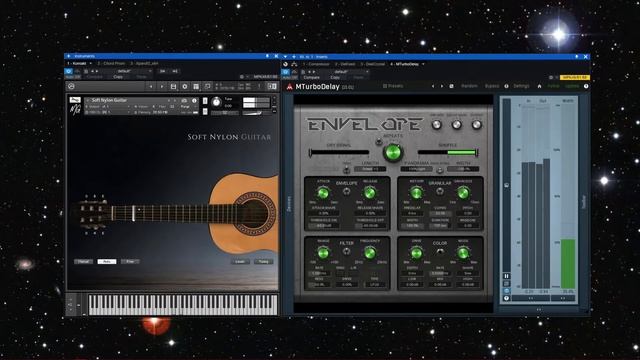Open the MTurboDelay help question mark icon in its toolbar
Viewport: 640px width, 360px height.
click(x=587, y=86)
